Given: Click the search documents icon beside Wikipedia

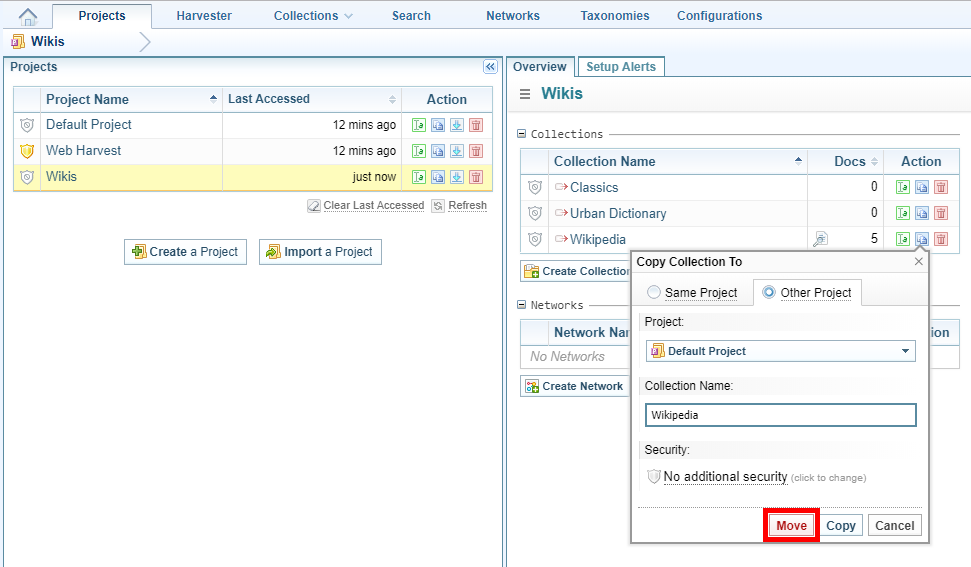Looking at the screenshot, I should 820,239.
